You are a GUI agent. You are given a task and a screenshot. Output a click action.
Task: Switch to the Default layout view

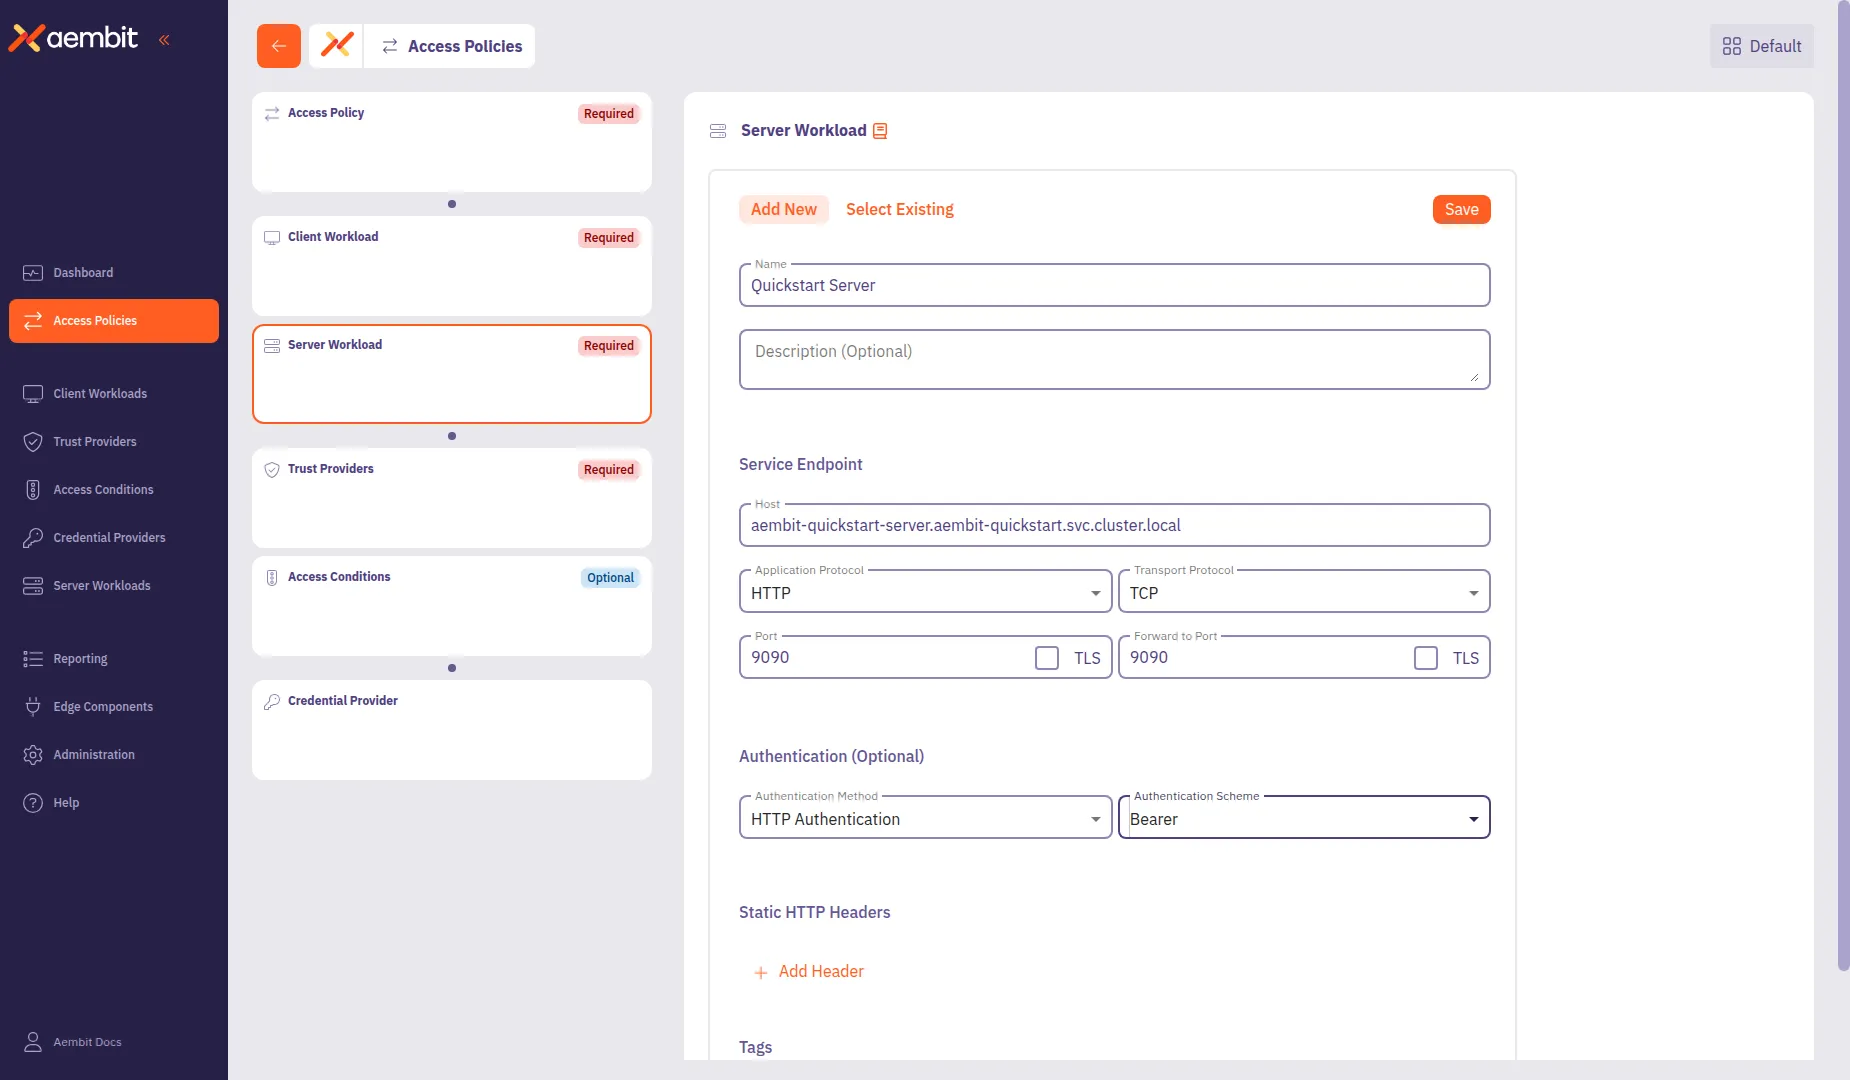(1760, 46)
